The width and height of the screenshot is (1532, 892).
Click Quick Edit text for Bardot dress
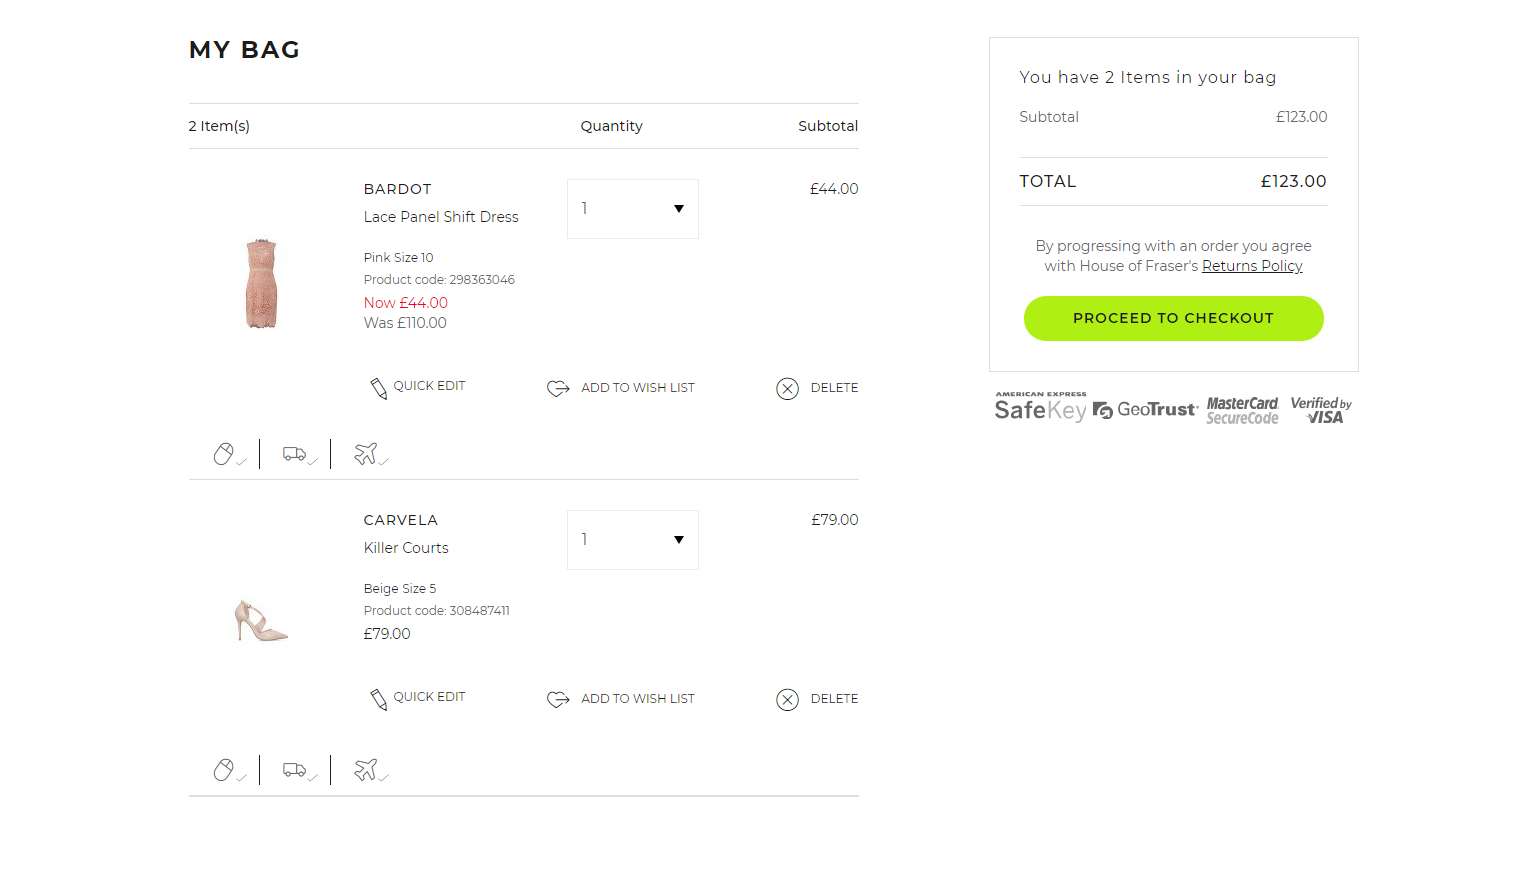point(429,386)
